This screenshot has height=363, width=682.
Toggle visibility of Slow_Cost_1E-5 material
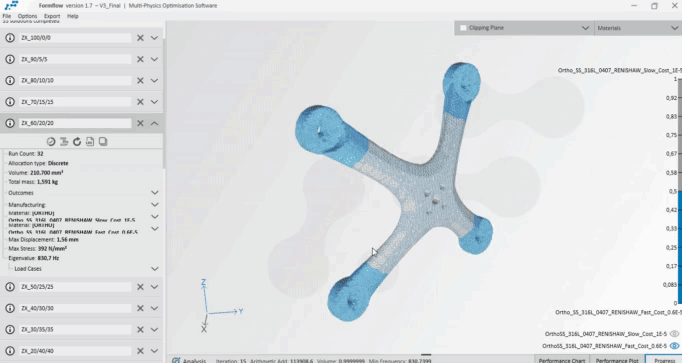tap(674, 334)
